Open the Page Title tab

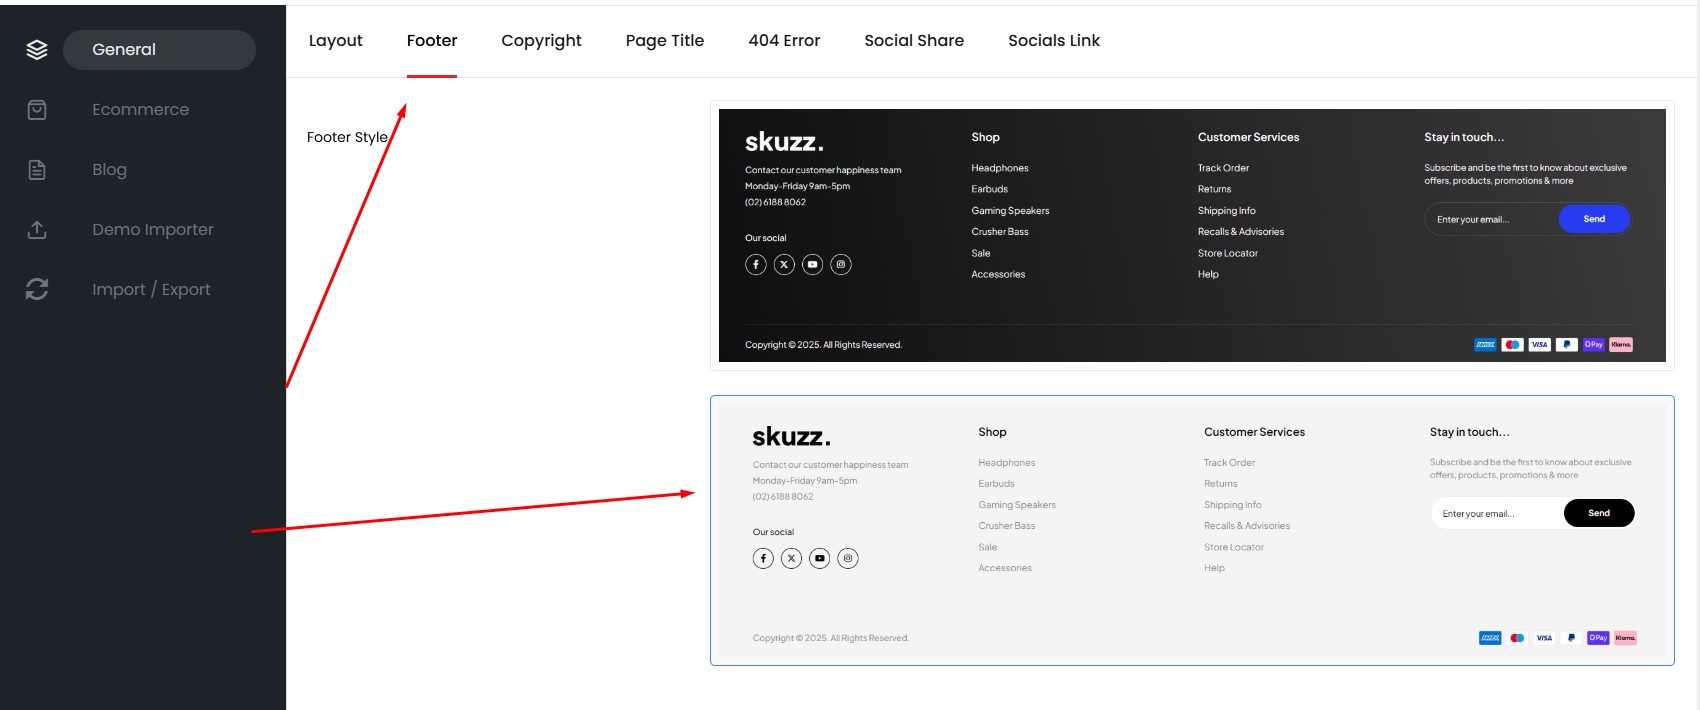(x=664, y=41)
